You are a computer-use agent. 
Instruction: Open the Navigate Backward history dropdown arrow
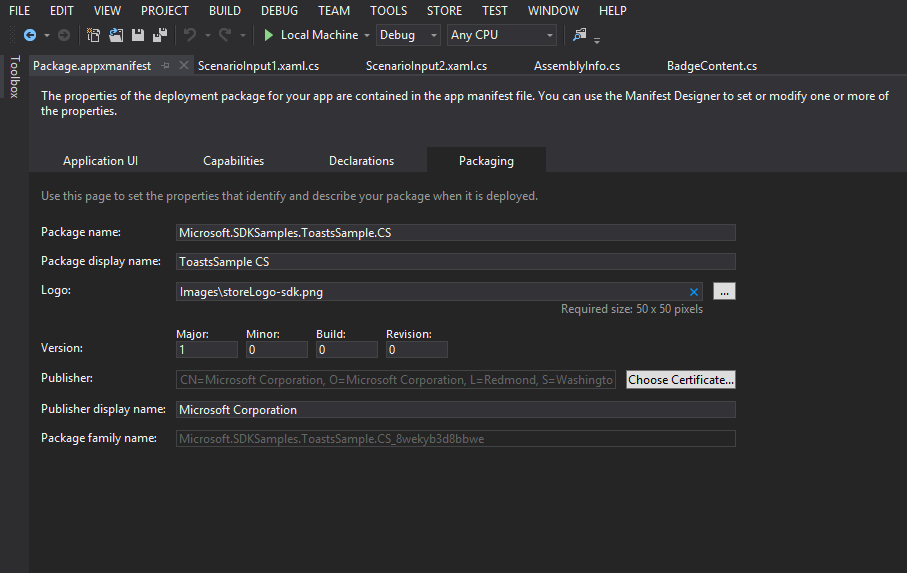(47, 36)
